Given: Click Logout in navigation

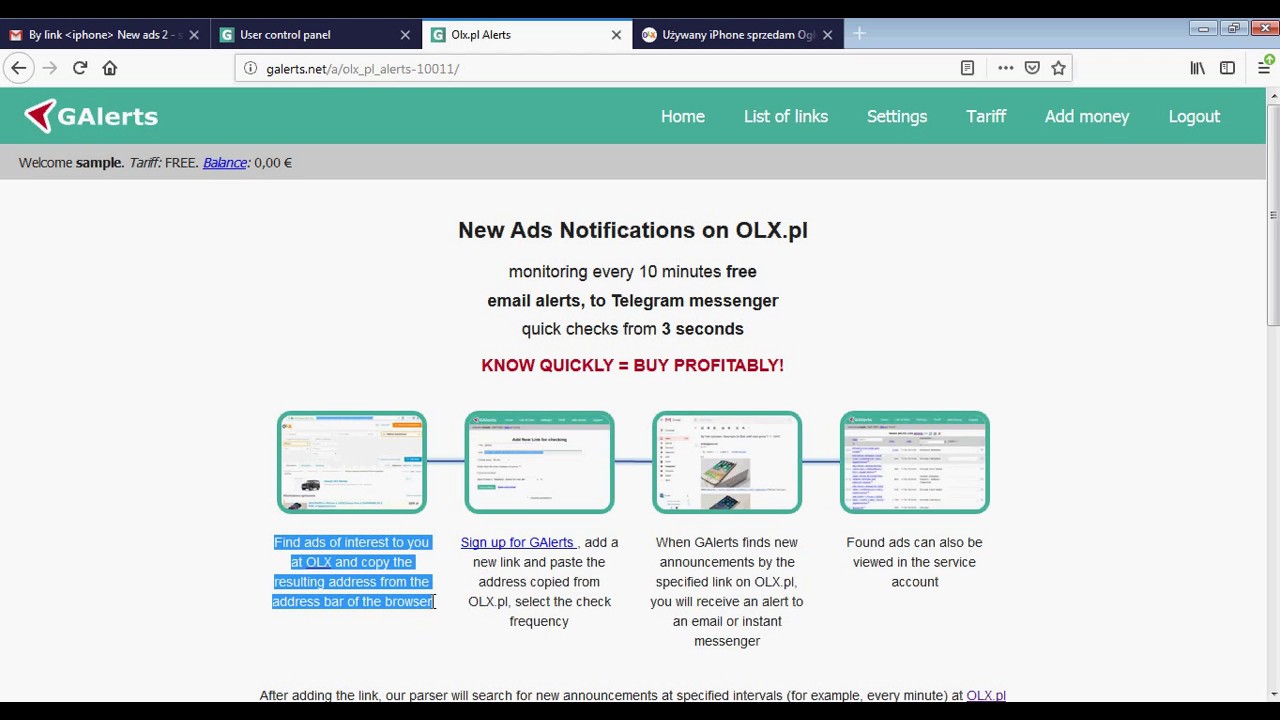Looking at the screenshot, I should (x=1194, y=116).
